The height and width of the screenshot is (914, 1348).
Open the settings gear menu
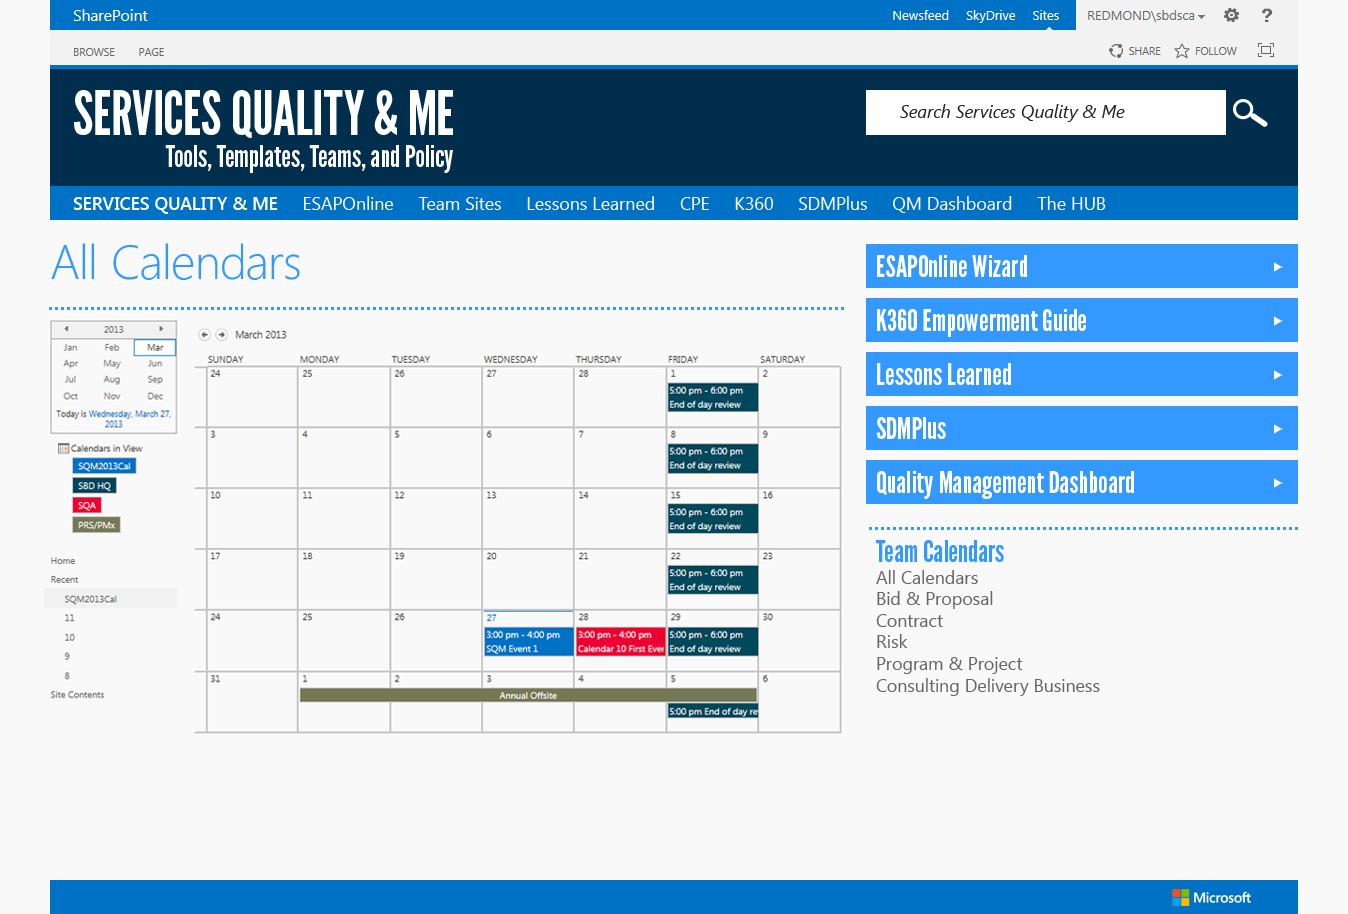pyautogui.click(x=1231, y=15)
